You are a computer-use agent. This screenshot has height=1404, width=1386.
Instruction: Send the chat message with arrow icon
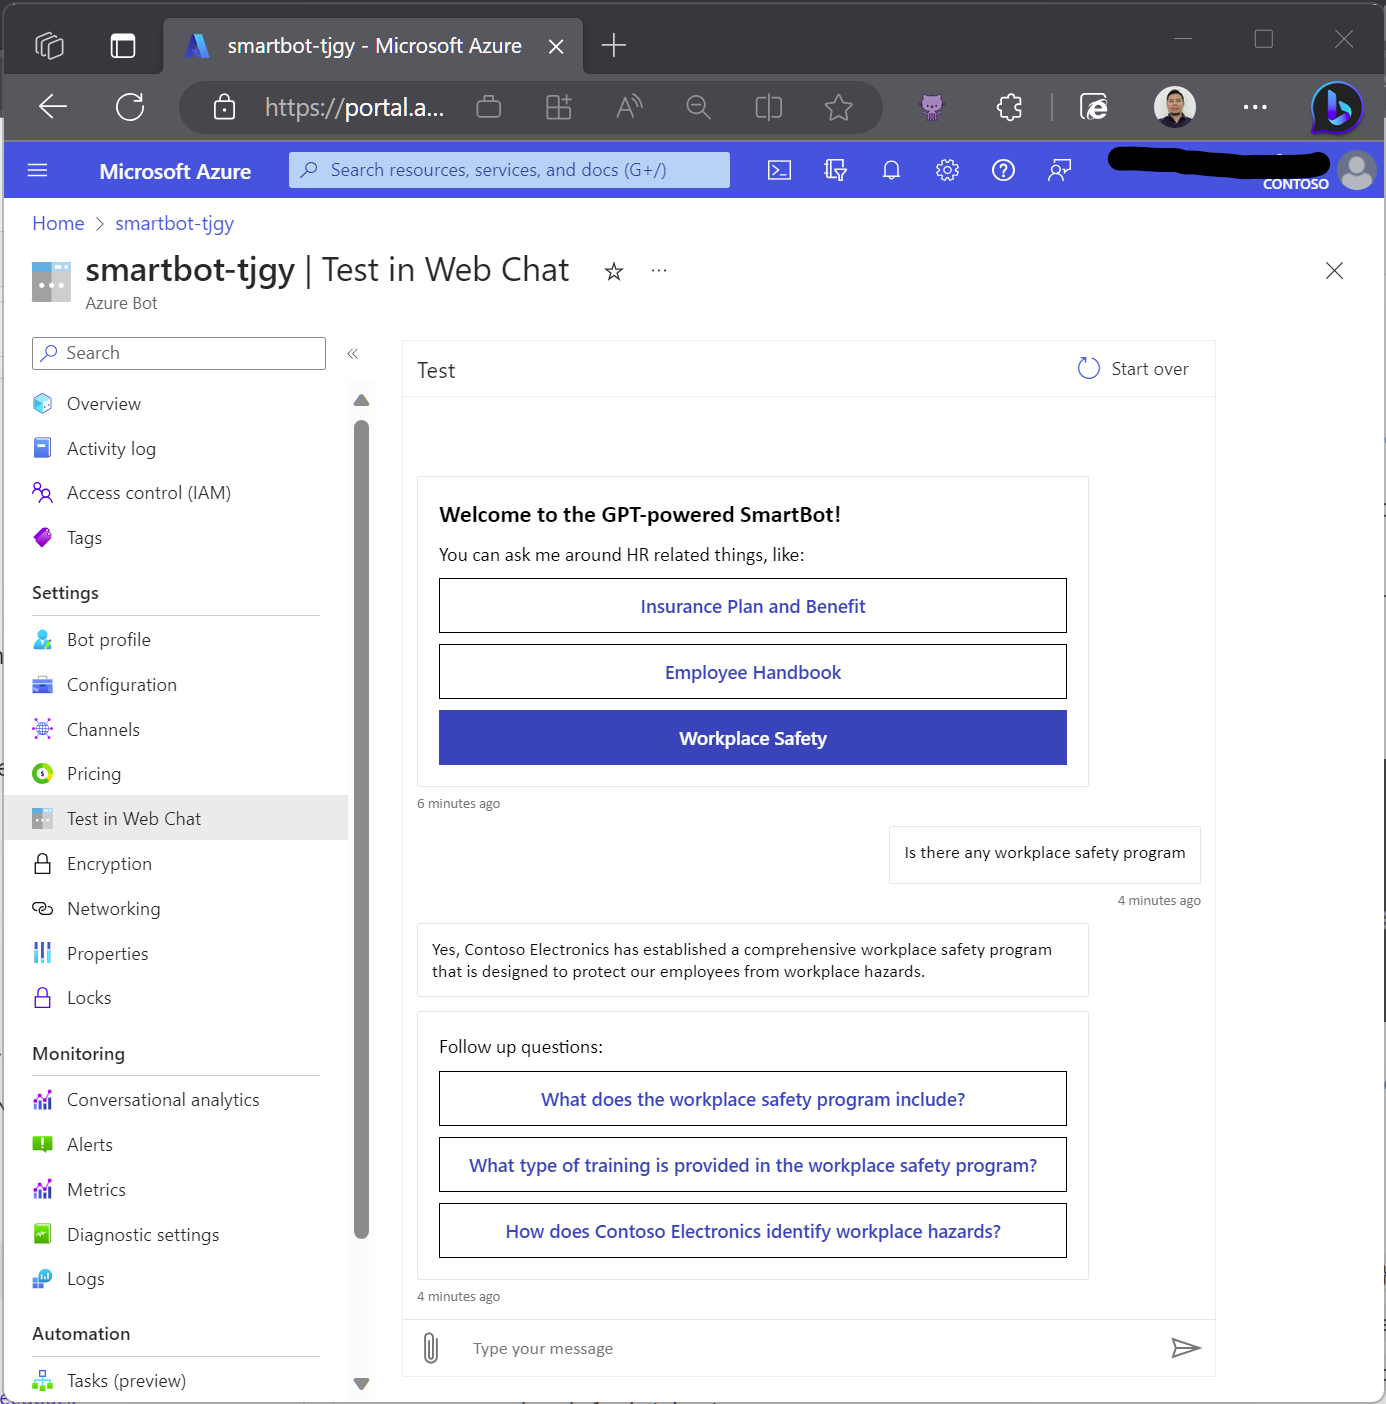click(1186, 1348)
